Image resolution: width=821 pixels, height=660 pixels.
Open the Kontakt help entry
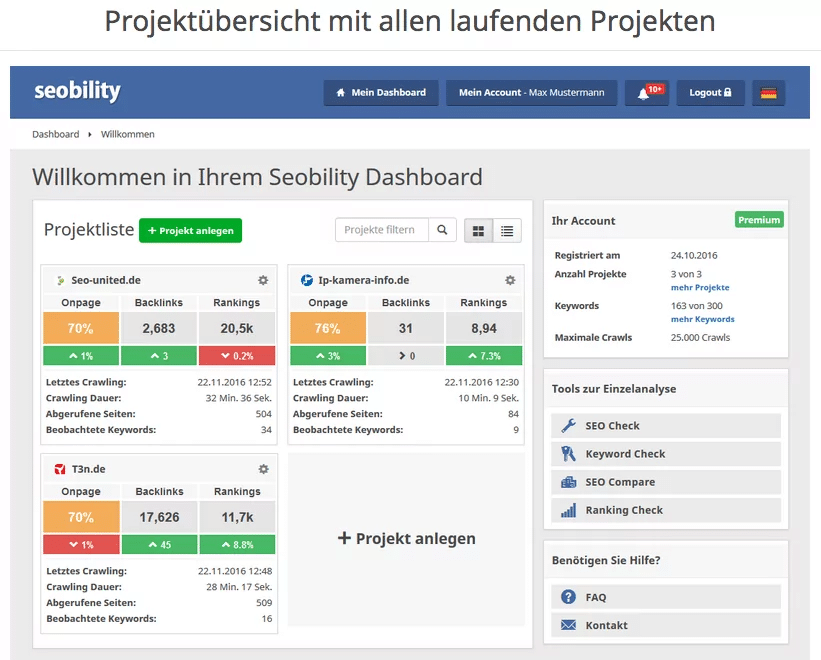coord(666,625)
